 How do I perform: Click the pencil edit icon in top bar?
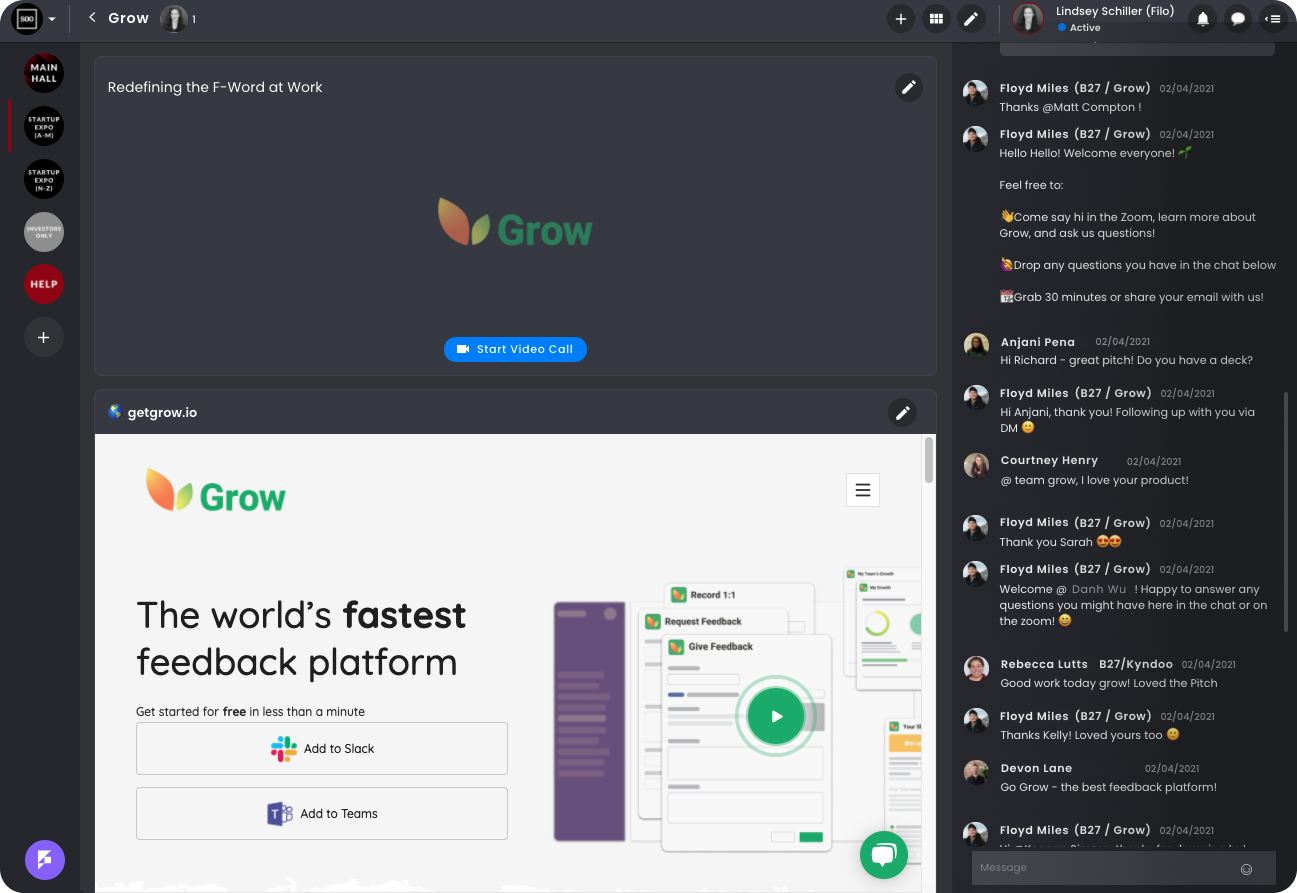click(971, 18)
